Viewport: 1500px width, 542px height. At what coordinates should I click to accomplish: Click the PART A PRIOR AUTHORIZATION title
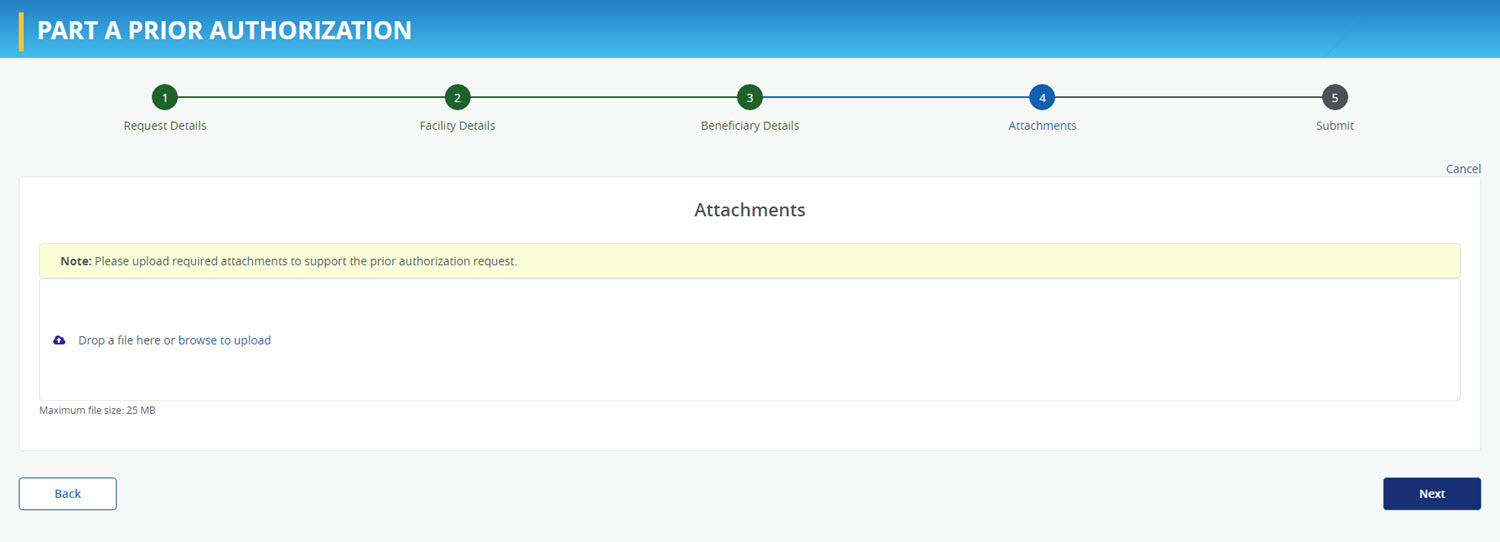click(x=224, y=30)
